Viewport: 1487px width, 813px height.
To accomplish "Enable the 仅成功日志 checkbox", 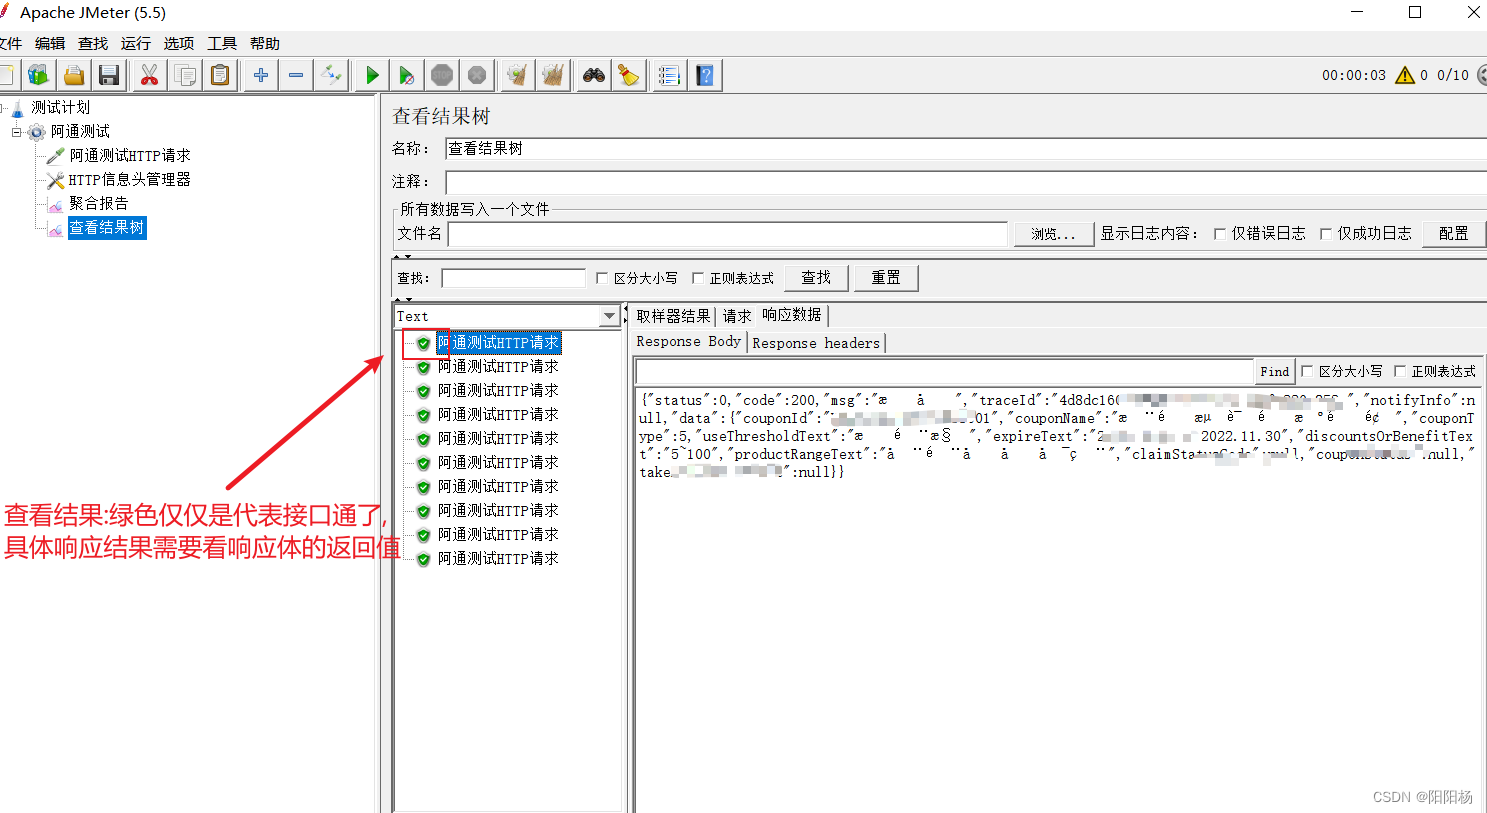I will coord(1326,234).
